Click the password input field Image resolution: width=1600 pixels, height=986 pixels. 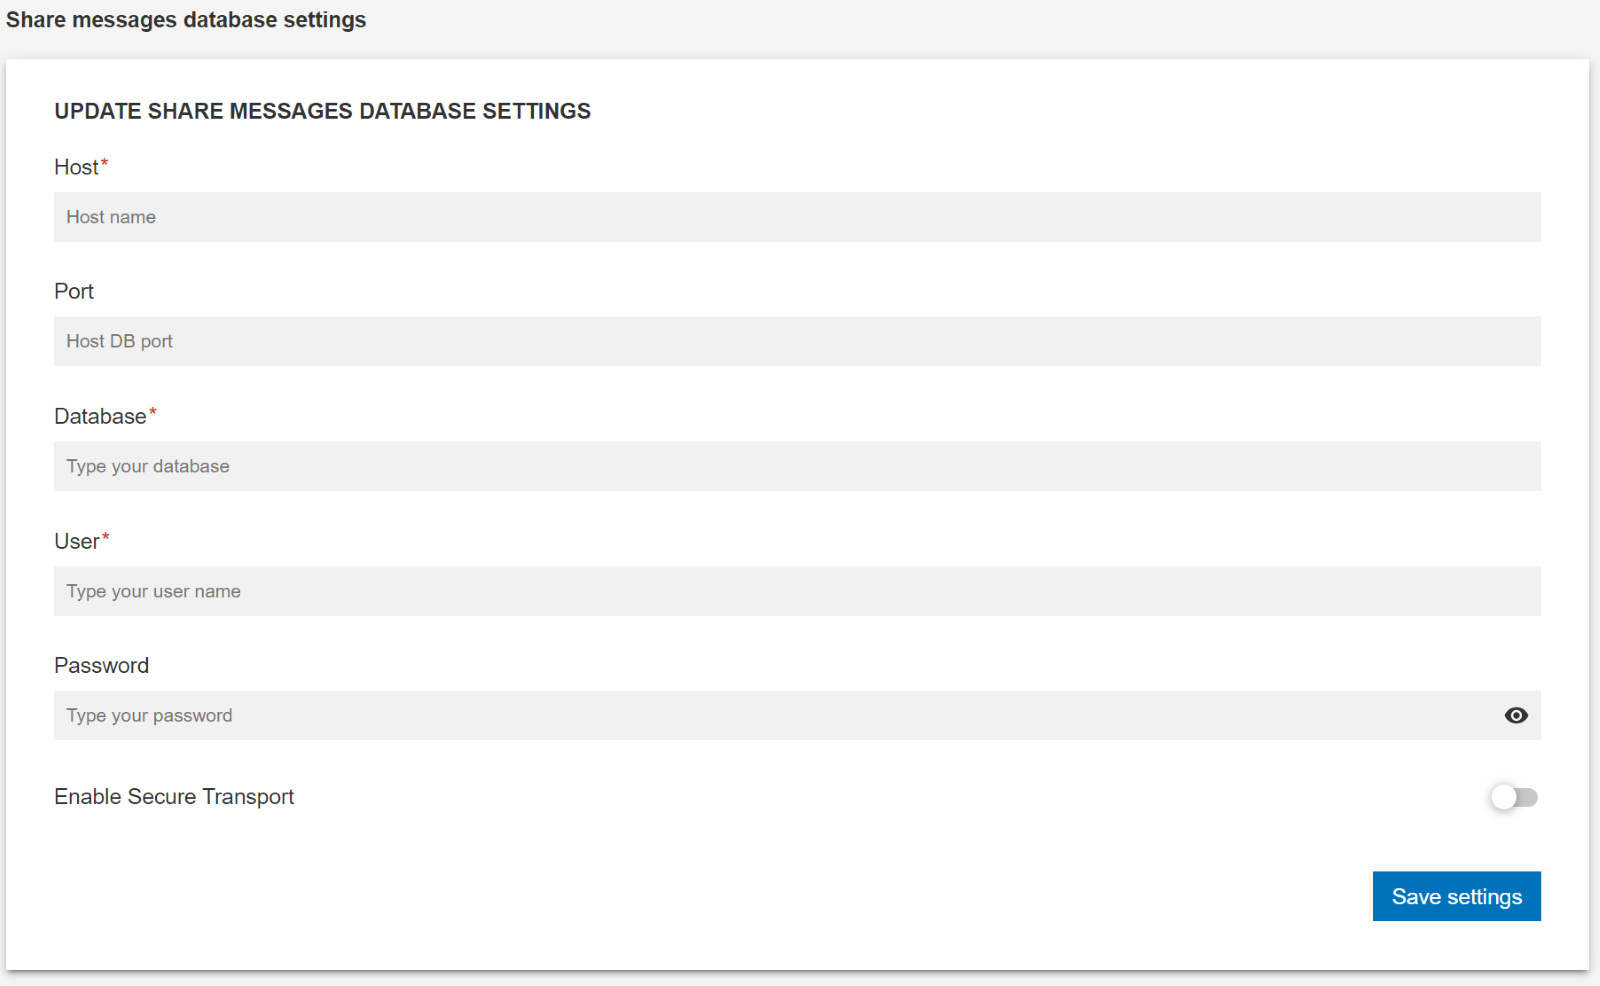700,715
